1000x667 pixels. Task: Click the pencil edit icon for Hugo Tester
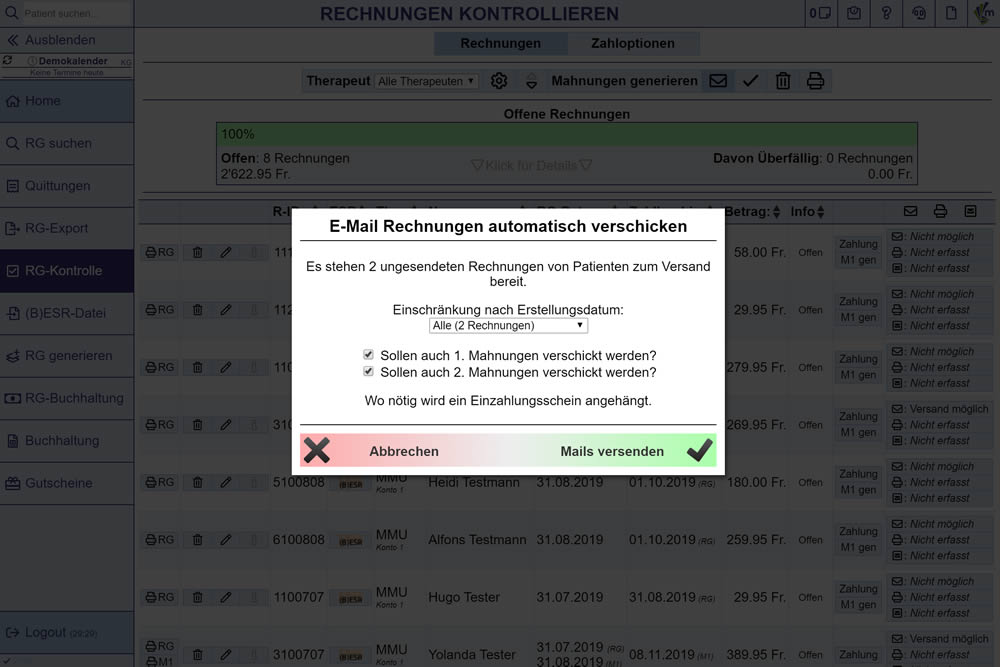tap(226, 597)
